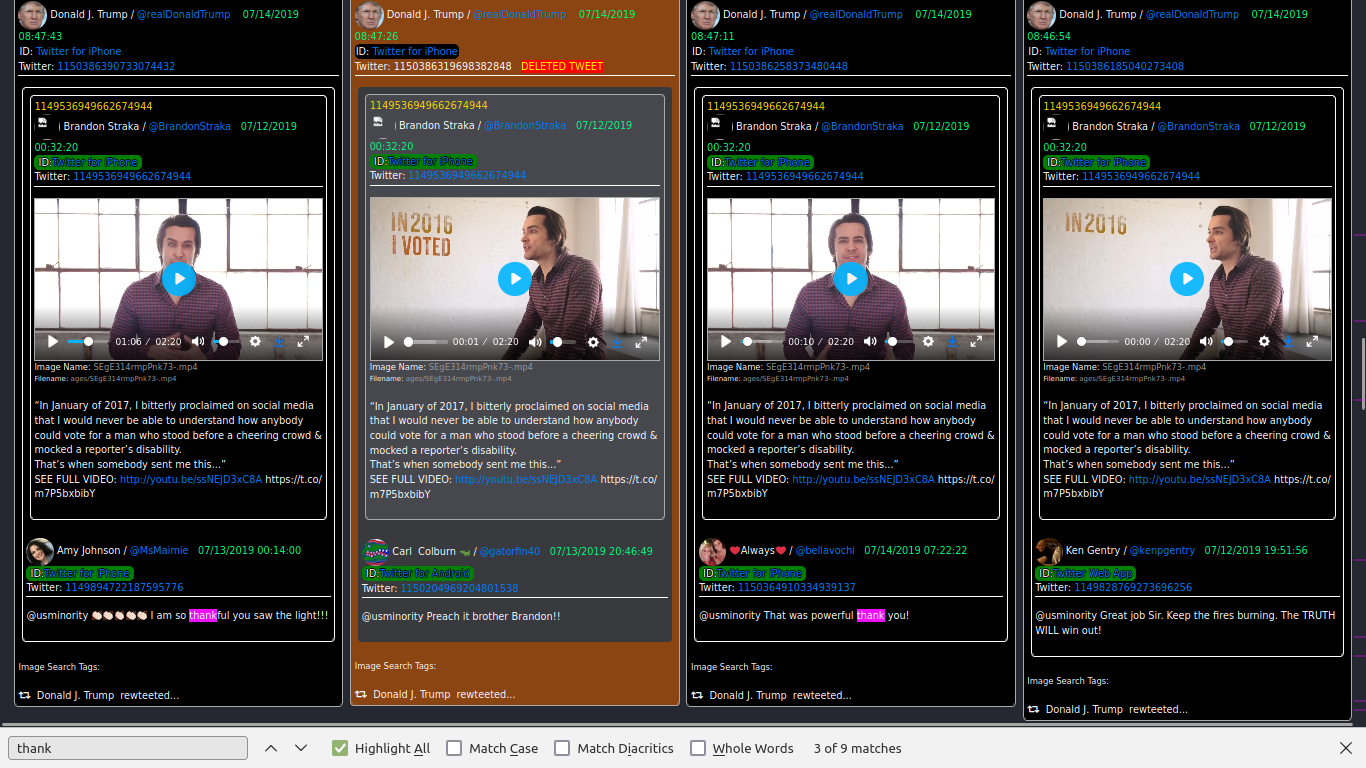
Task: Play the video showing 01:06 elapsed time
Action: 53,341
